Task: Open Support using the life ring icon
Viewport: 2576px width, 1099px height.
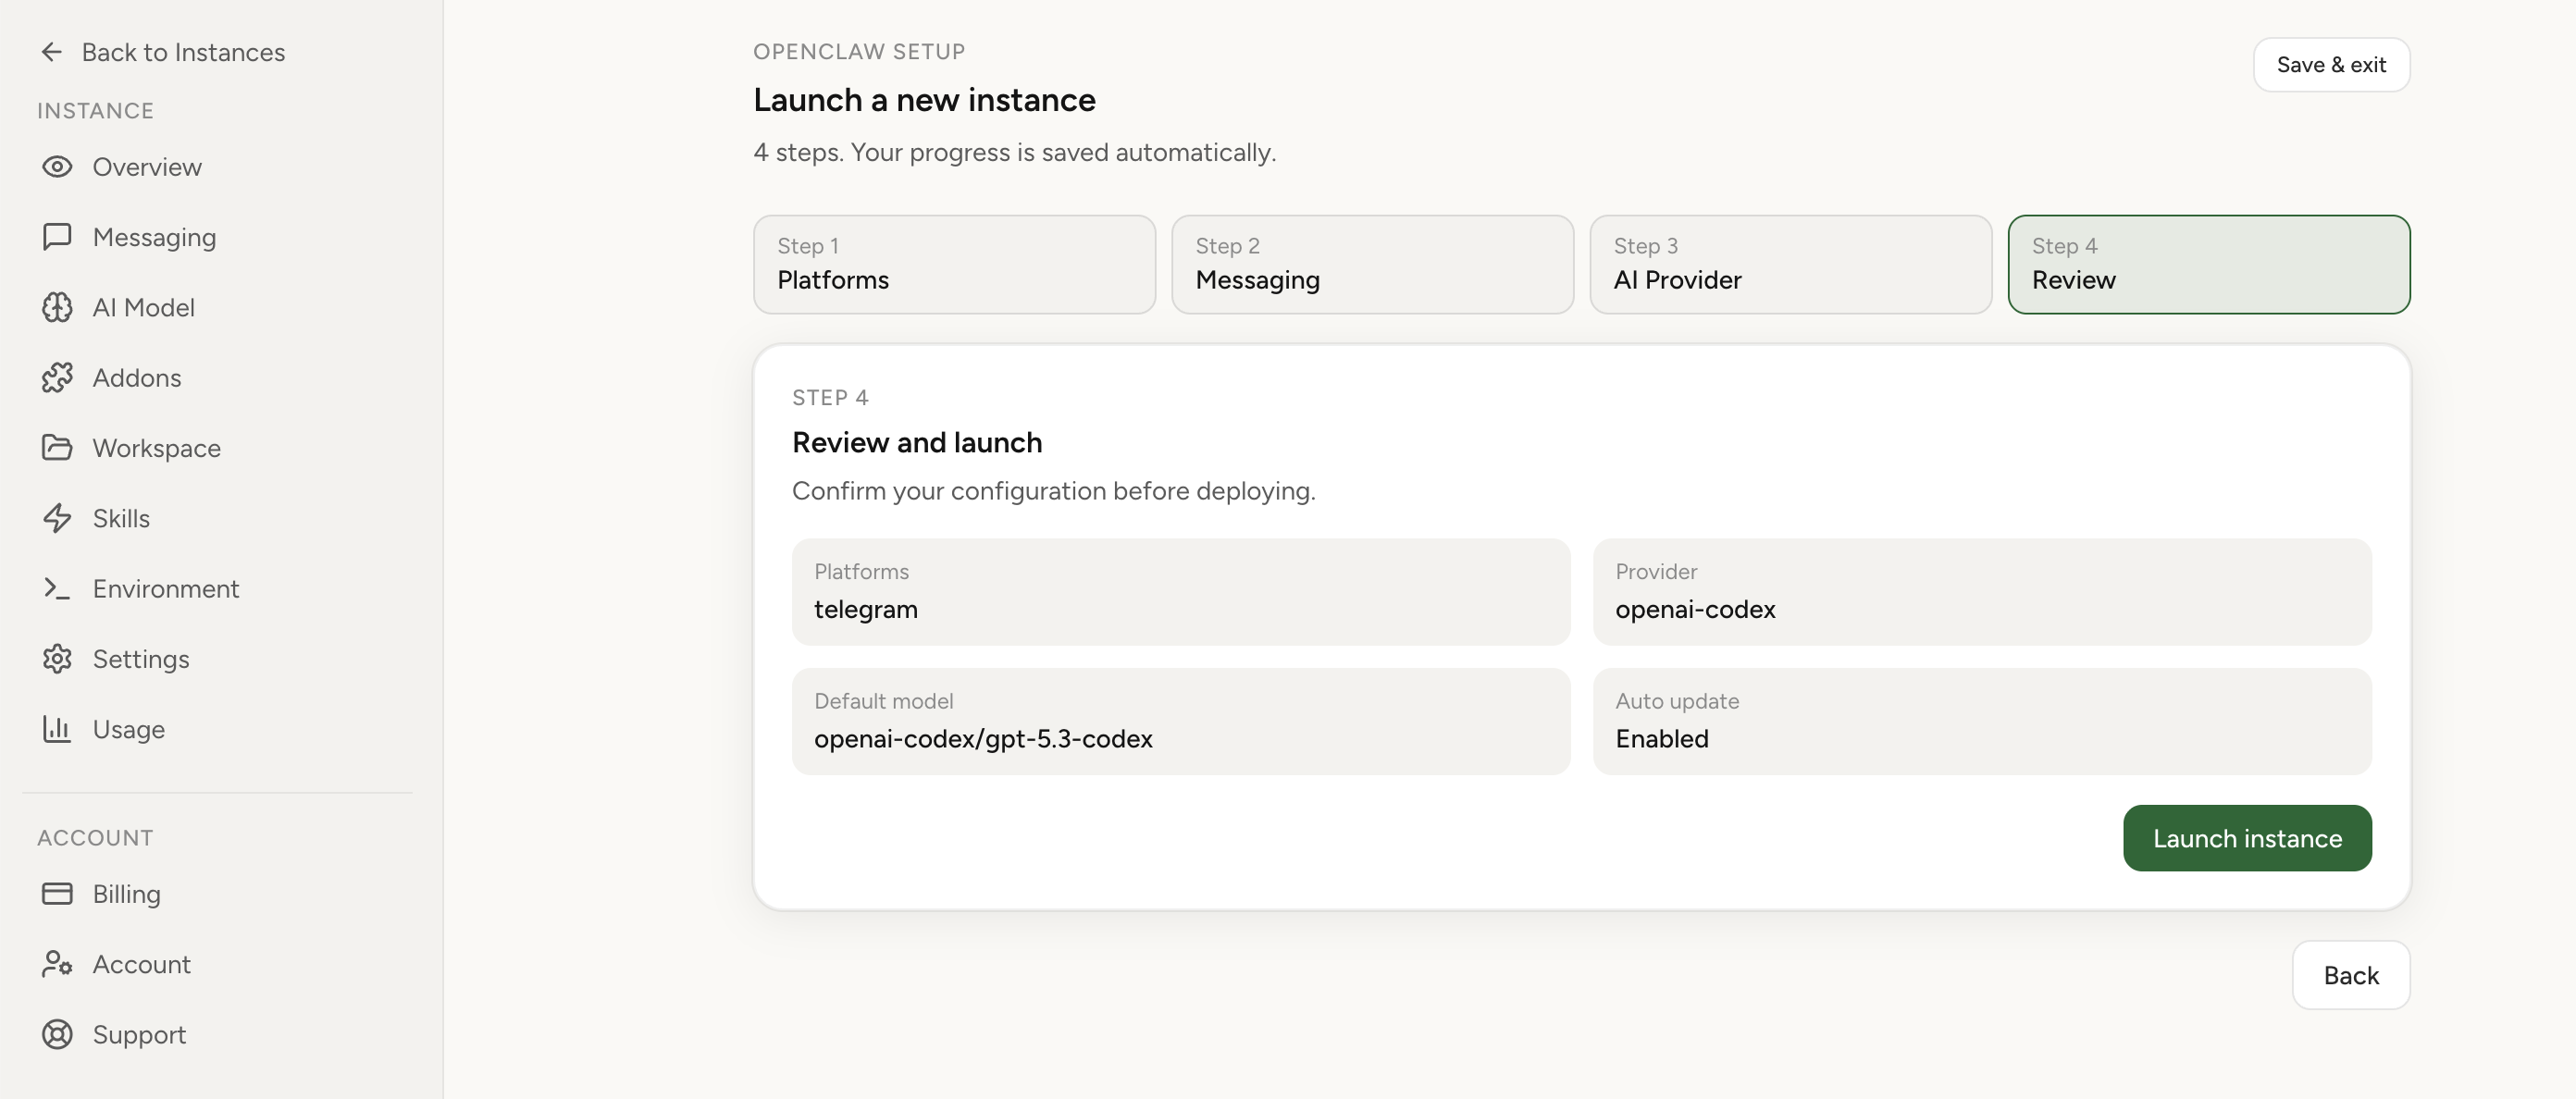Action: coord(57,1034)
